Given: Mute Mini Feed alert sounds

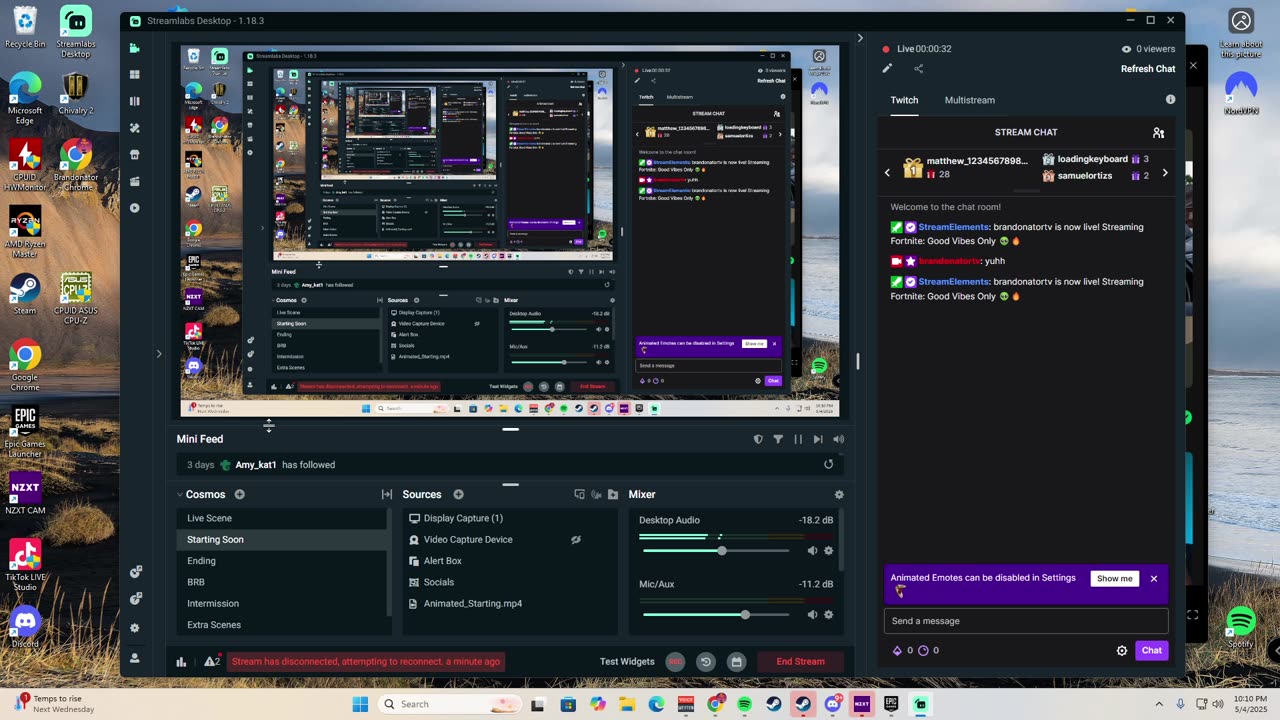Looking at the screenshot, I should pos(838,439).
